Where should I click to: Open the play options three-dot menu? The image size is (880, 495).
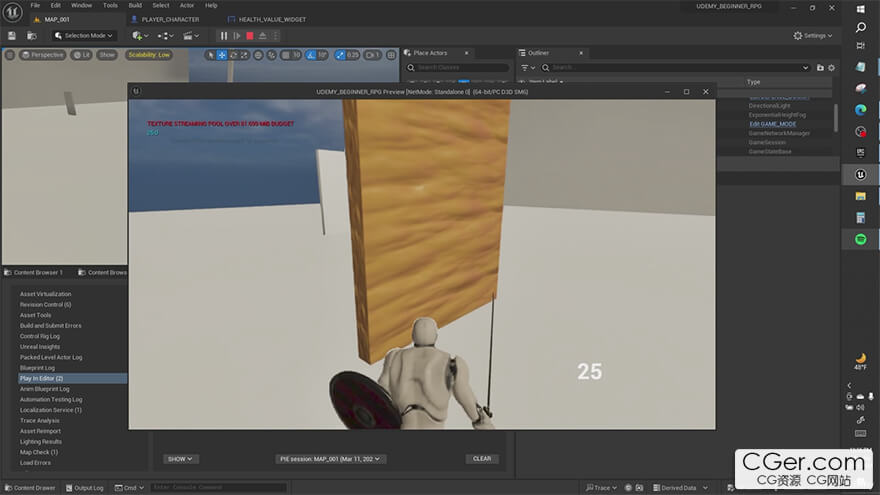[275, 36]
